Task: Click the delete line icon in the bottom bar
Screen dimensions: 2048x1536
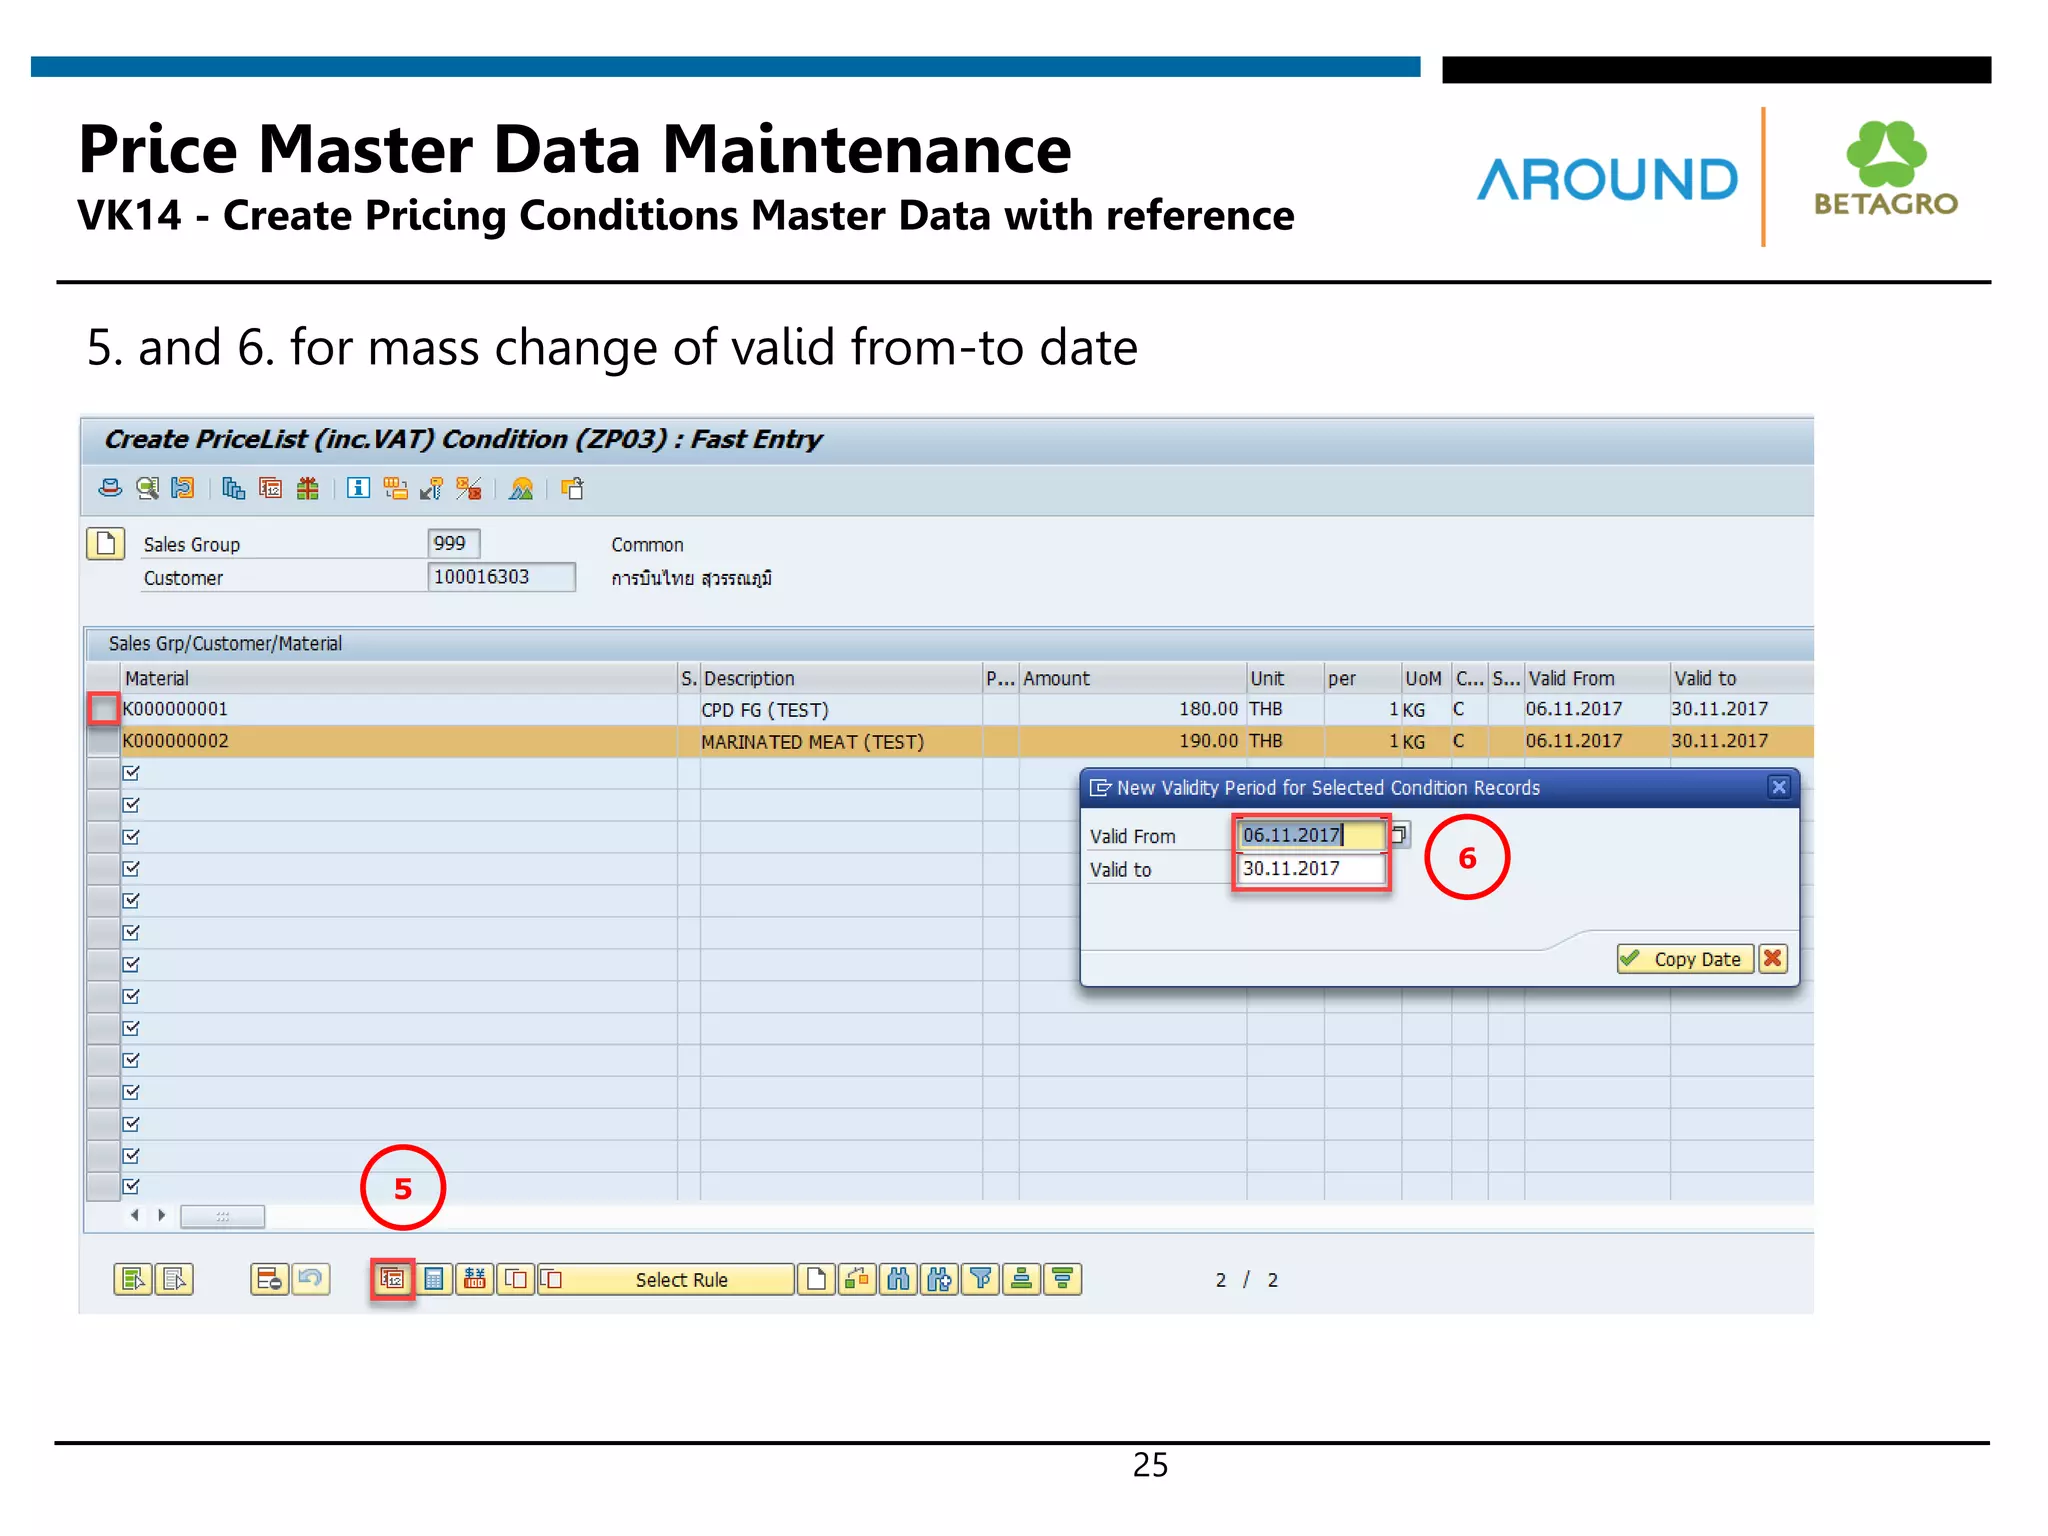Action: [269, 1279]
